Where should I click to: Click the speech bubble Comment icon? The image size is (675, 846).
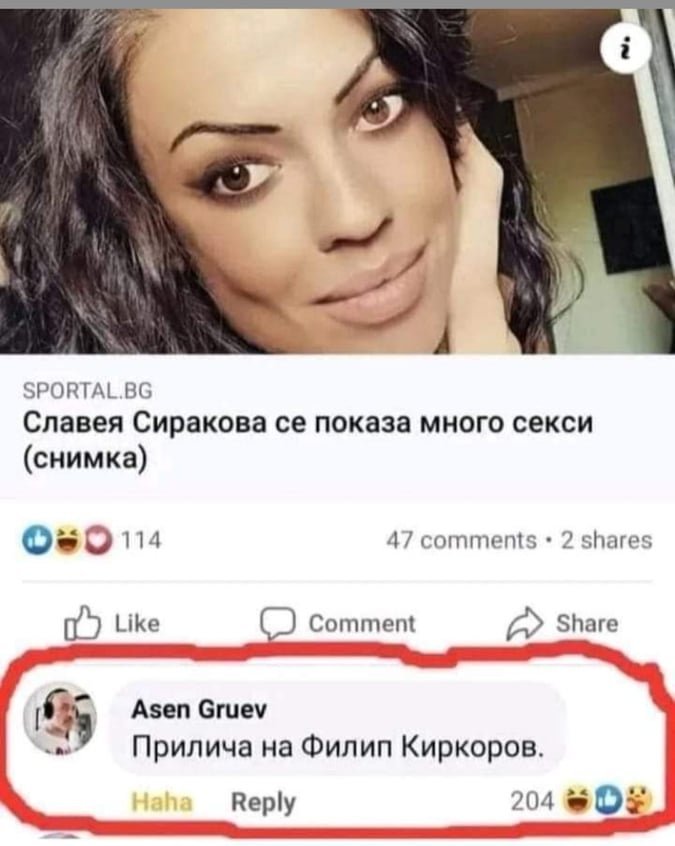click(278, 624)
